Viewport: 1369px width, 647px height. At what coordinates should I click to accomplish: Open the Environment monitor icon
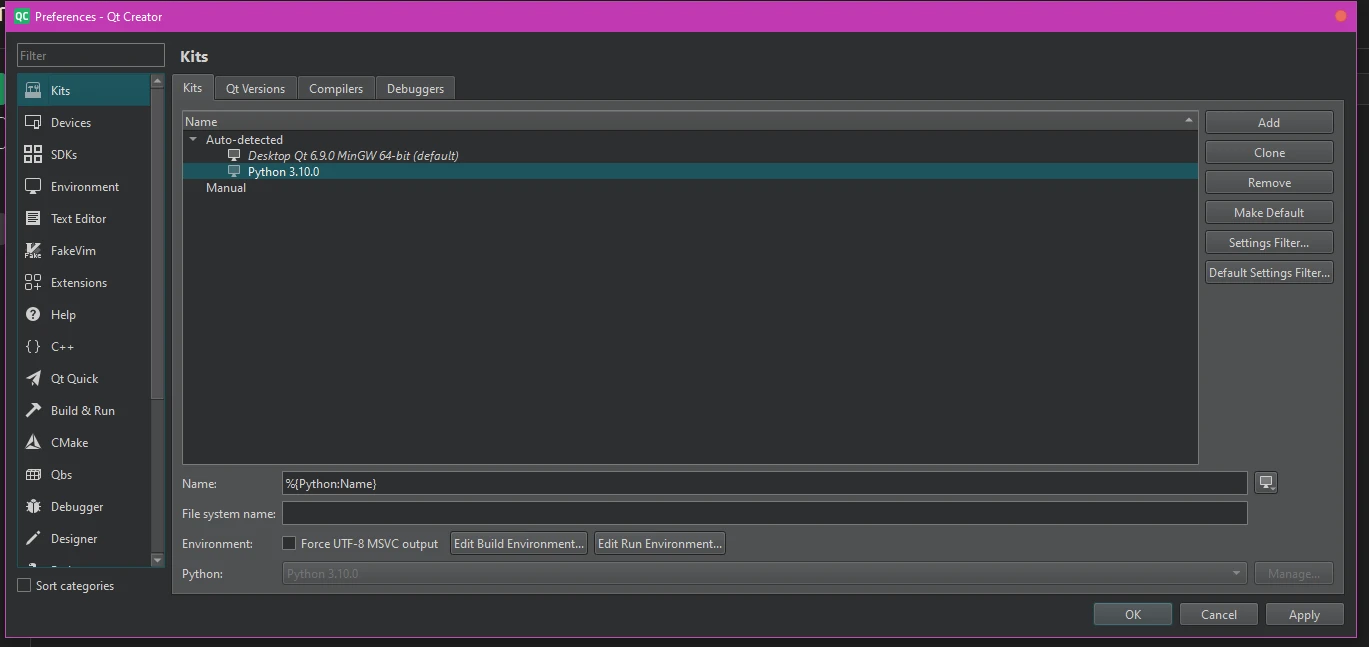(x=33, y=186)
